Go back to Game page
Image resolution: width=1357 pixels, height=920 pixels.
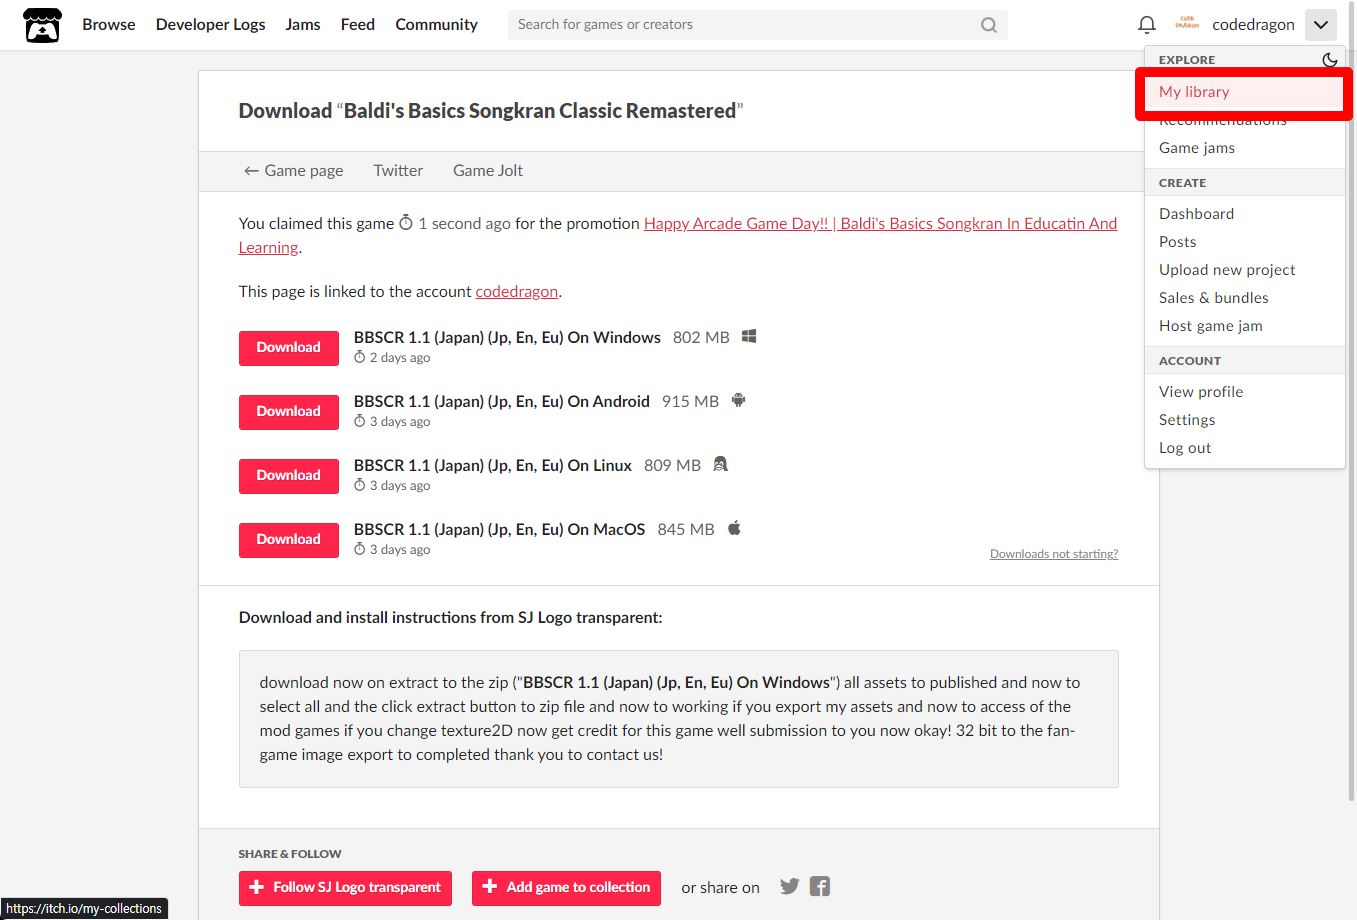click(x=293, y=171)
